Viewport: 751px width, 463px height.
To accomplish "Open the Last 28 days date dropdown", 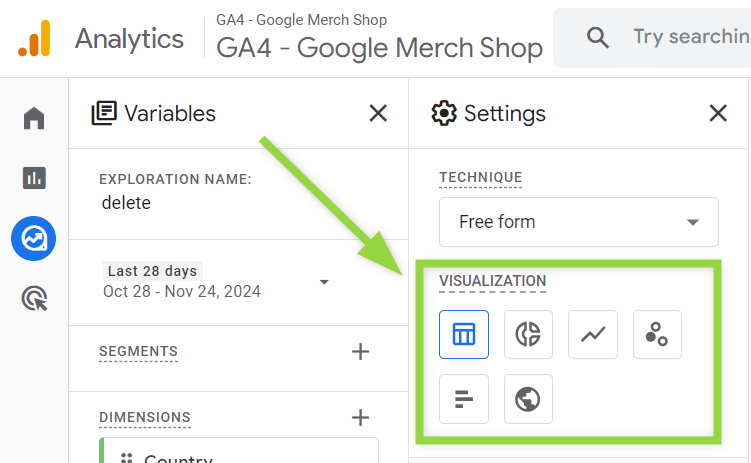I will [x=216, y=282].
